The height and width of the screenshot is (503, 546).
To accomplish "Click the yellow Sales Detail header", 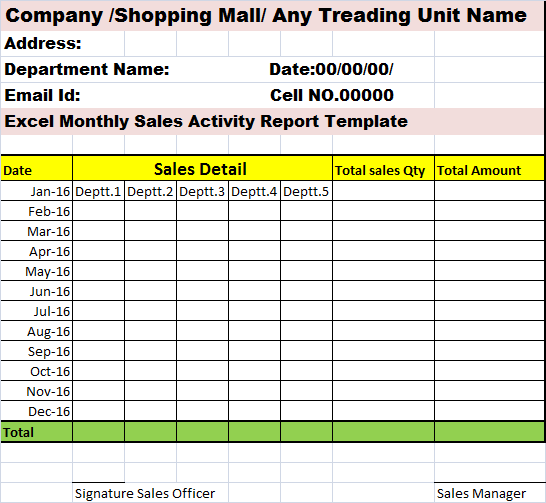I will [x=202, y=168].
